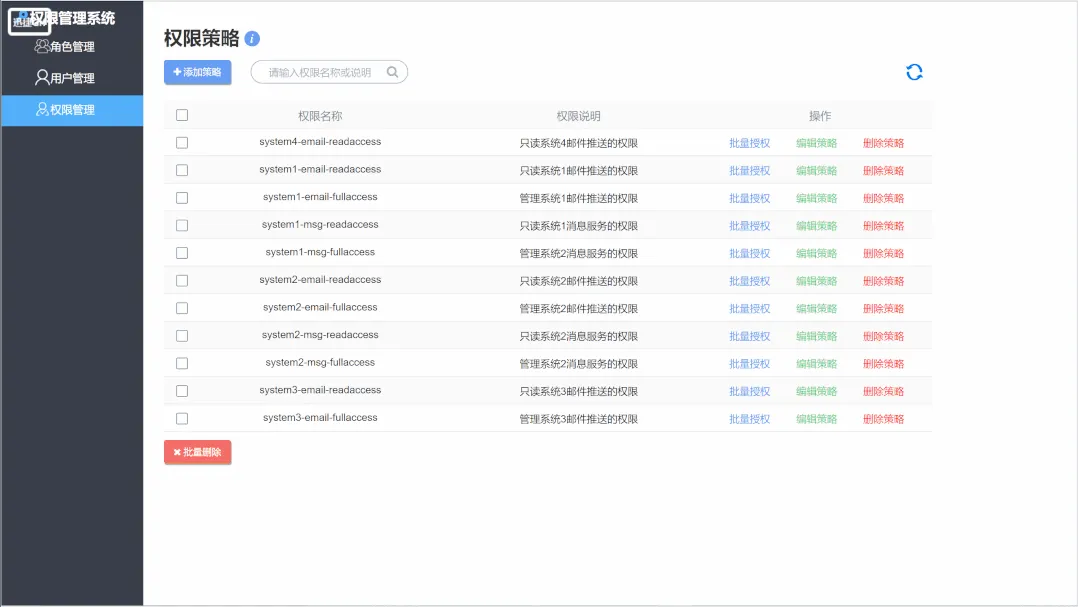This screenshot has height=607, width=1078.
Task: Click 删除策略 for system2-email-readaccess
Action: coord(883,280)
